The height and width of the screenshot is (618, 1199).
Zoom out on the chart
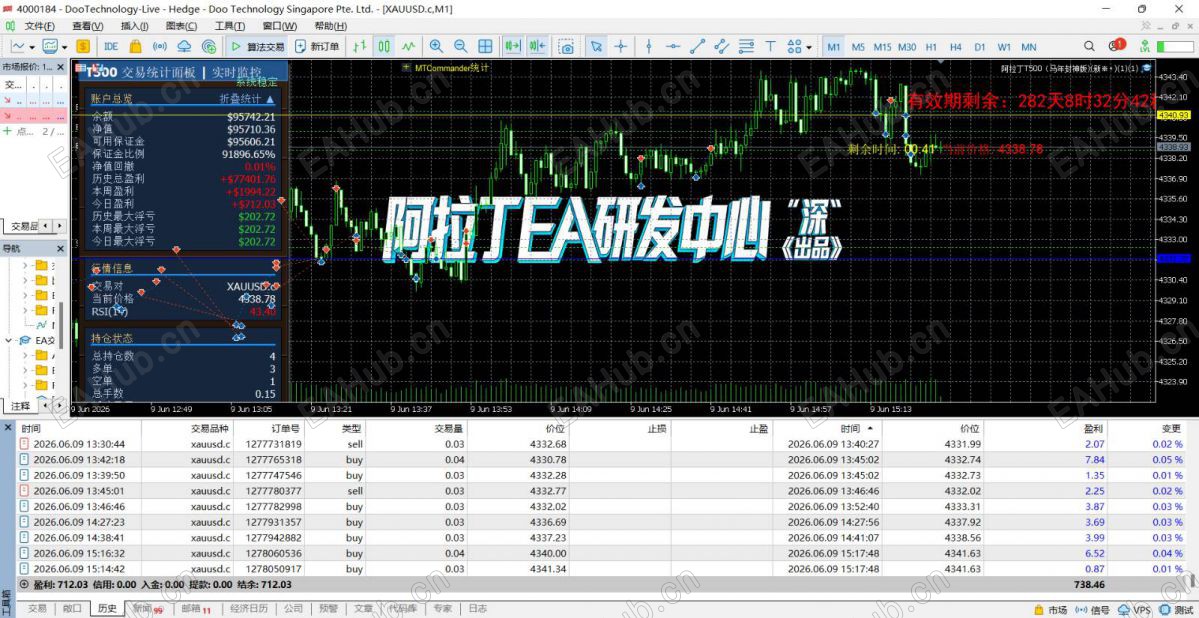point(460,47)
